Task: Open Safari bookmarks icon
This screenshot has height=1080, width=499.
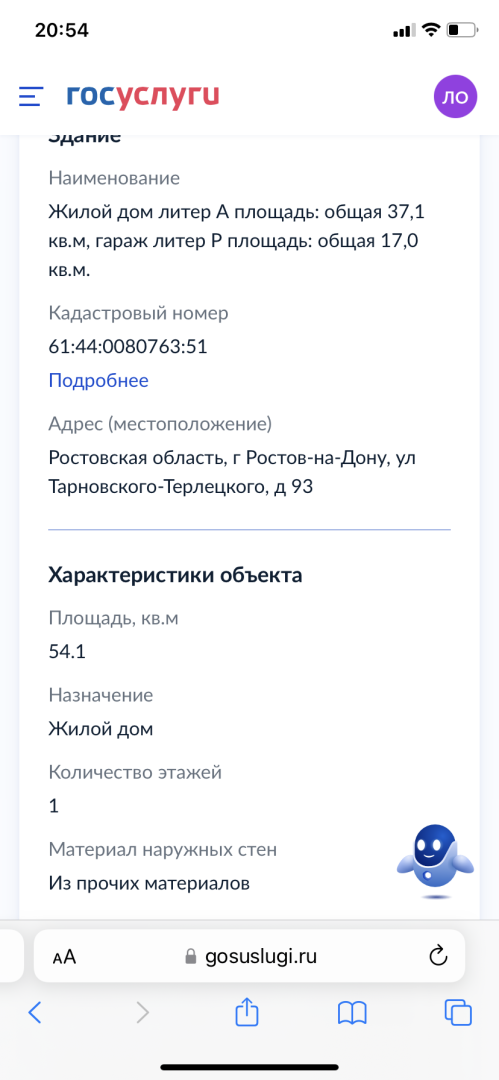Action: pos(352,1012)
